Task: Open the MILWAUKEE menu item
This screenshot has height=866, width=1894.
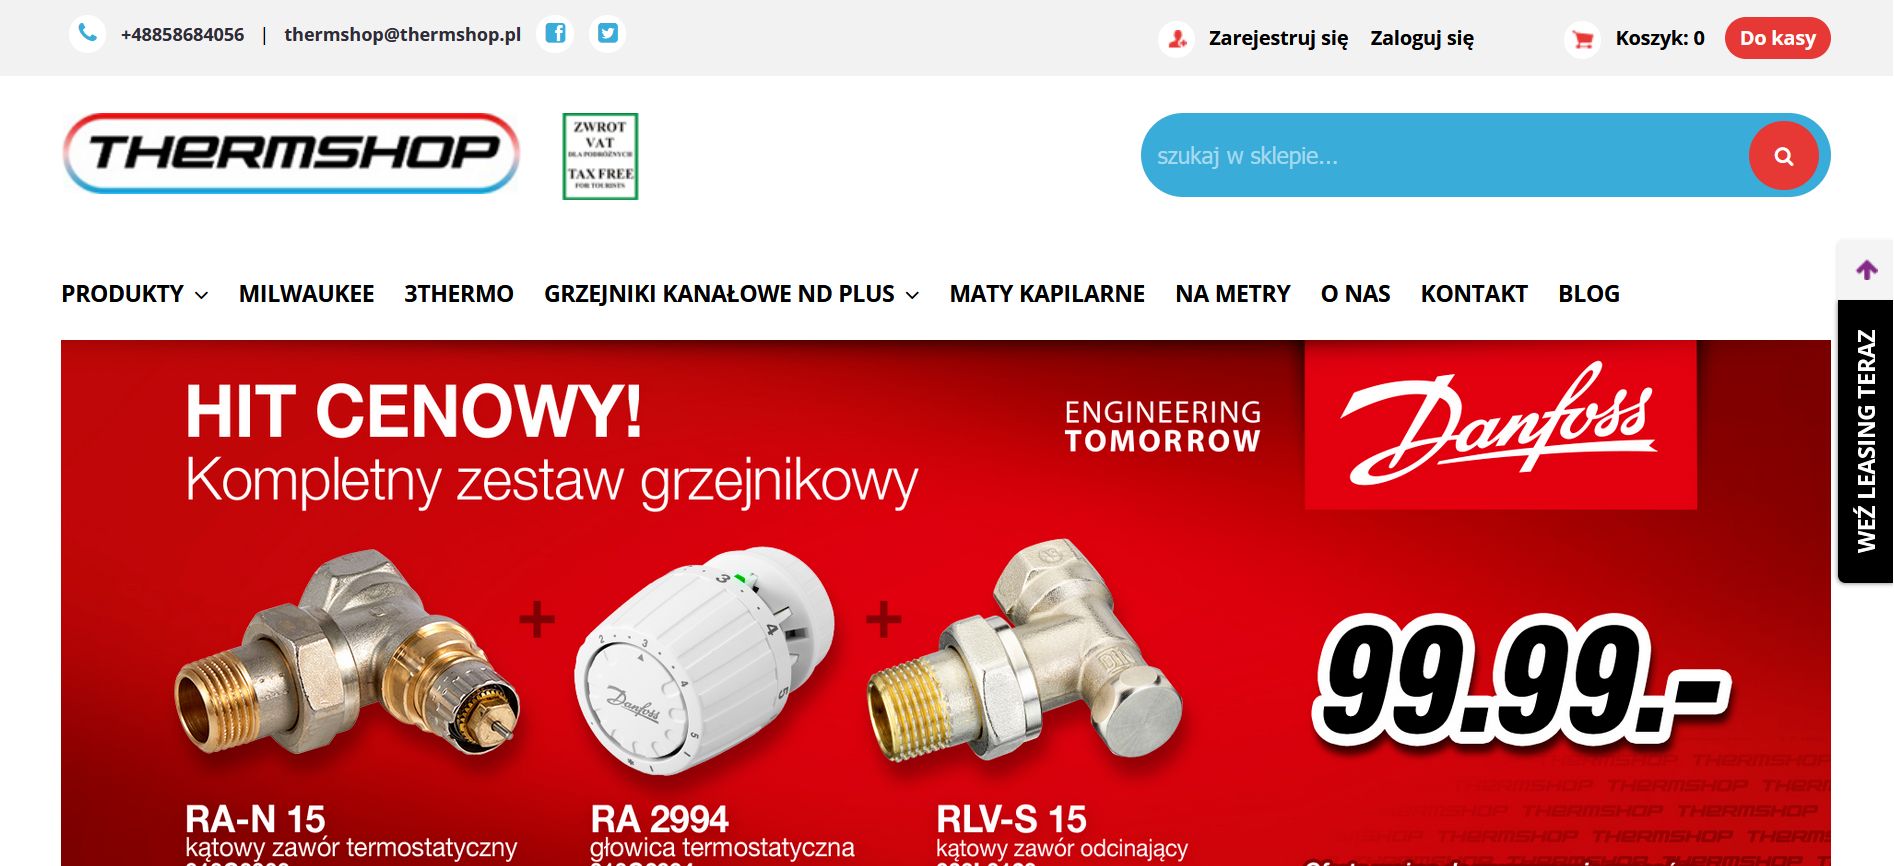Action: pyautogui.click(x=306, y=294)
